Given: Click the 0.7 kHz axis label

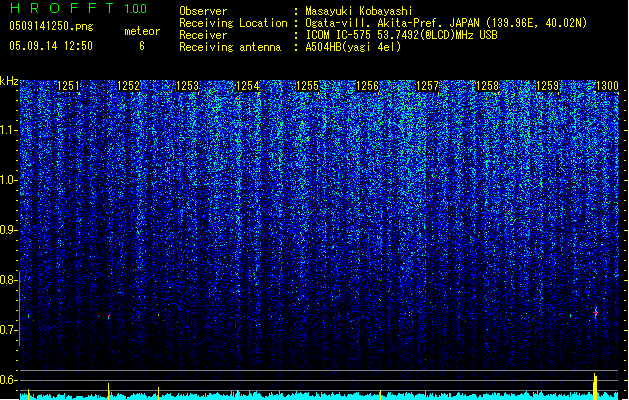Looking at the screenshot, I should point(8,330).
